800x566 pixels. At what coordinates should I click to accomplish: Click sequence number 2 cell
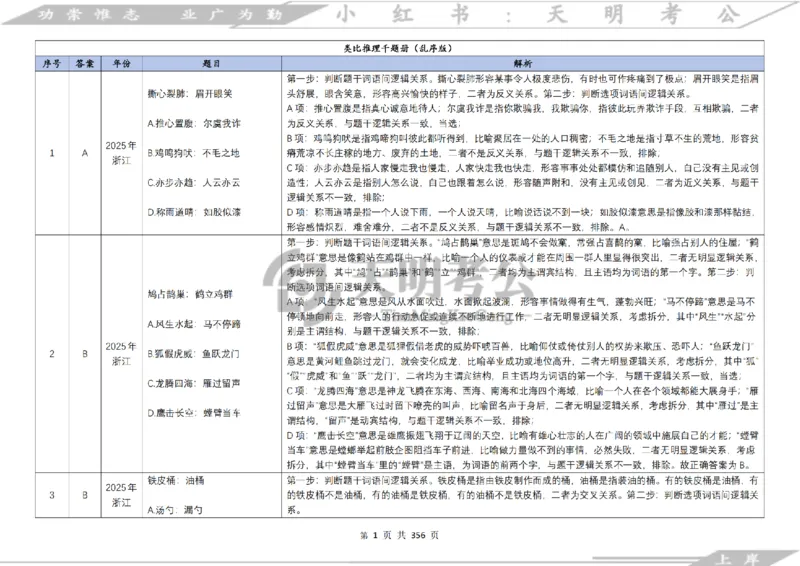click(52, 354)
